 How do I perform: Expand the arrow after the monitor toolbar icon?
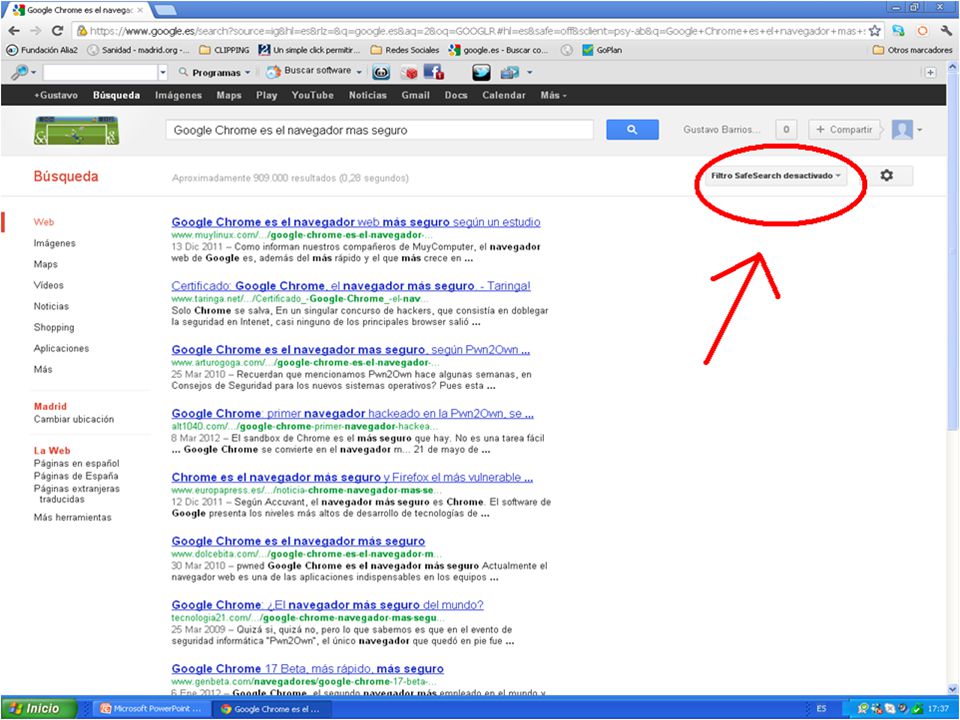(x=530, y=73)
